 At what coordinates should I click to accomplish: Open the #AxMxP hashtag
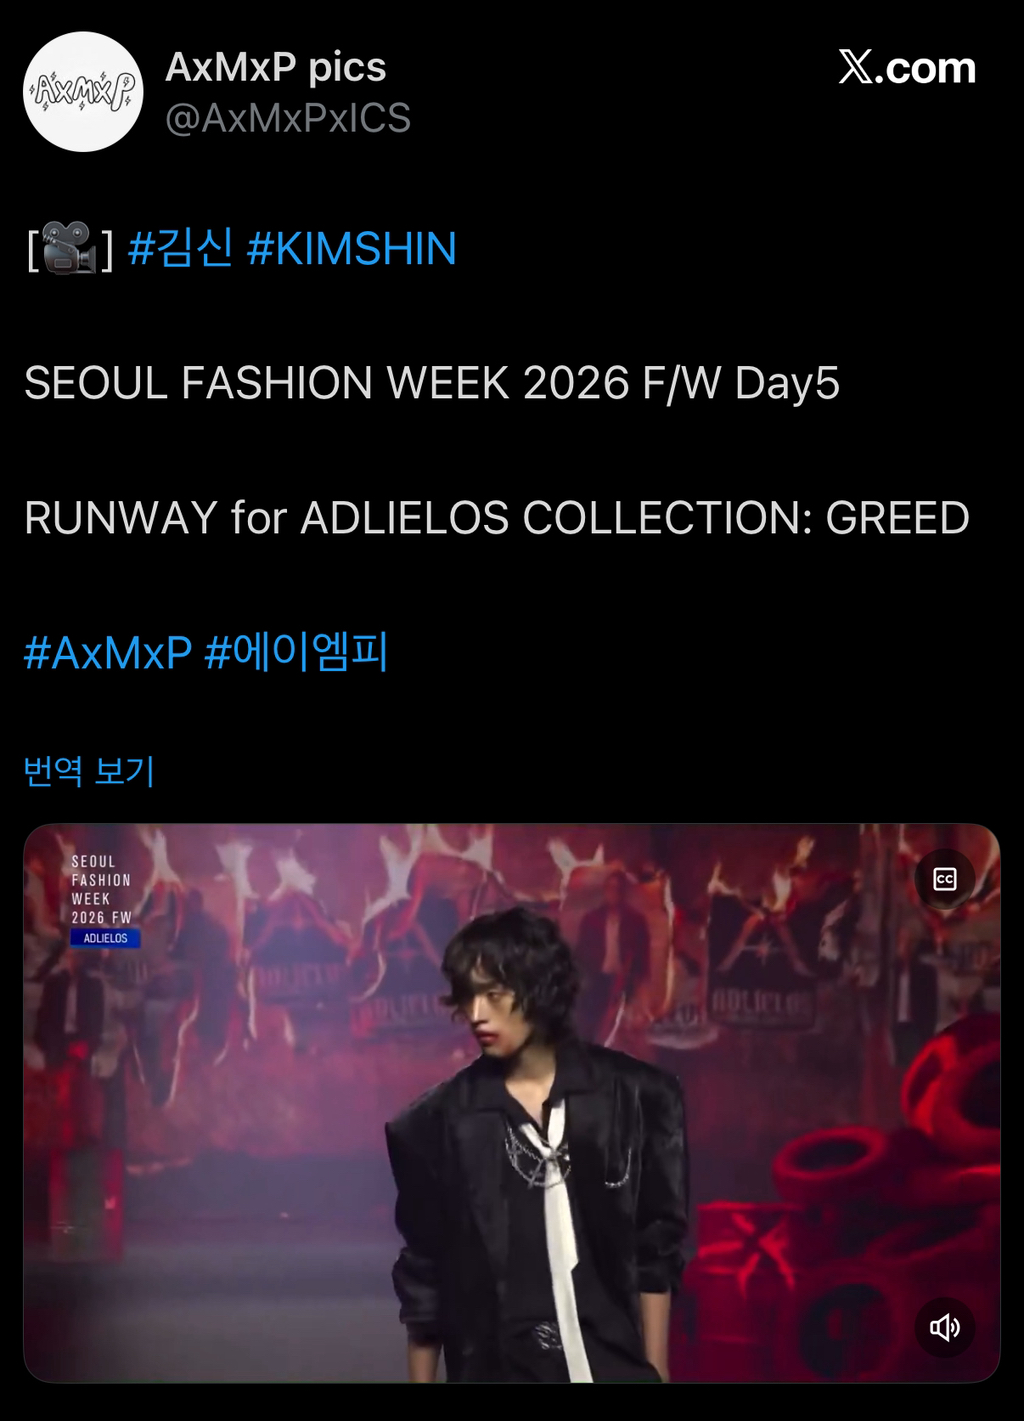click(108, 653)
